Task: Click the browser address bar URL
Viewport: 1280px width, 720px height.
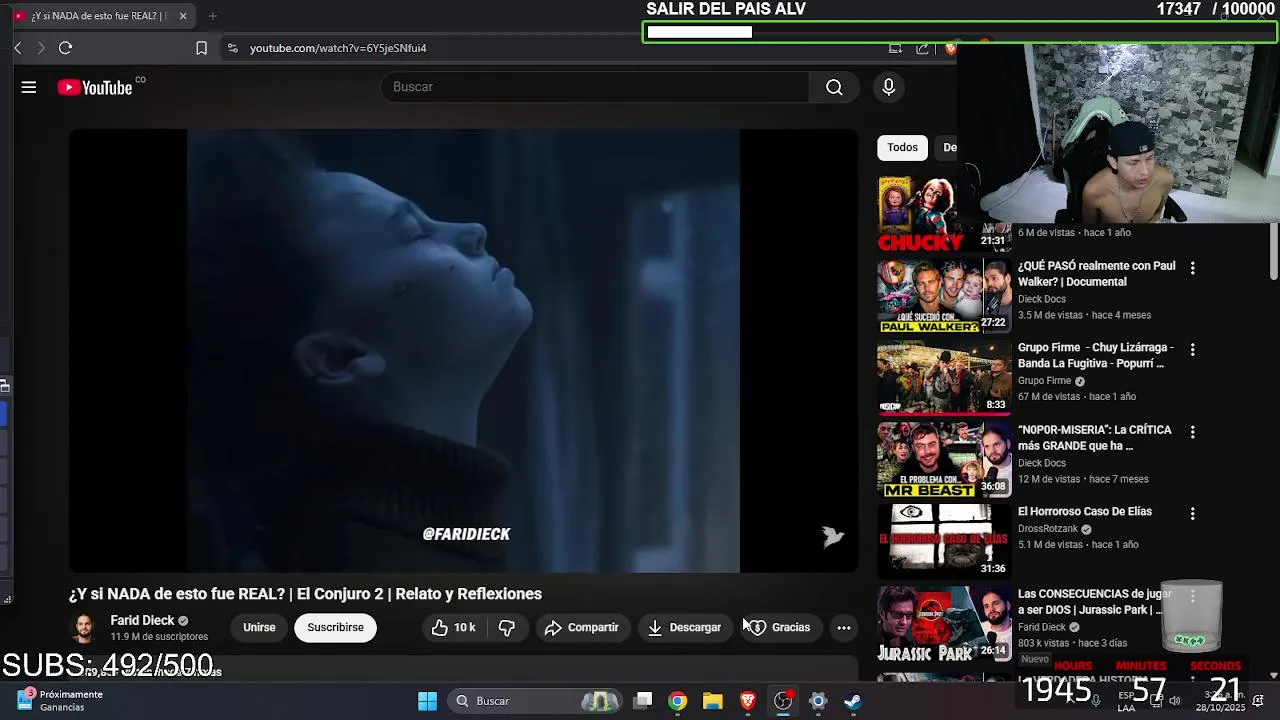Action: coord(338,48)
